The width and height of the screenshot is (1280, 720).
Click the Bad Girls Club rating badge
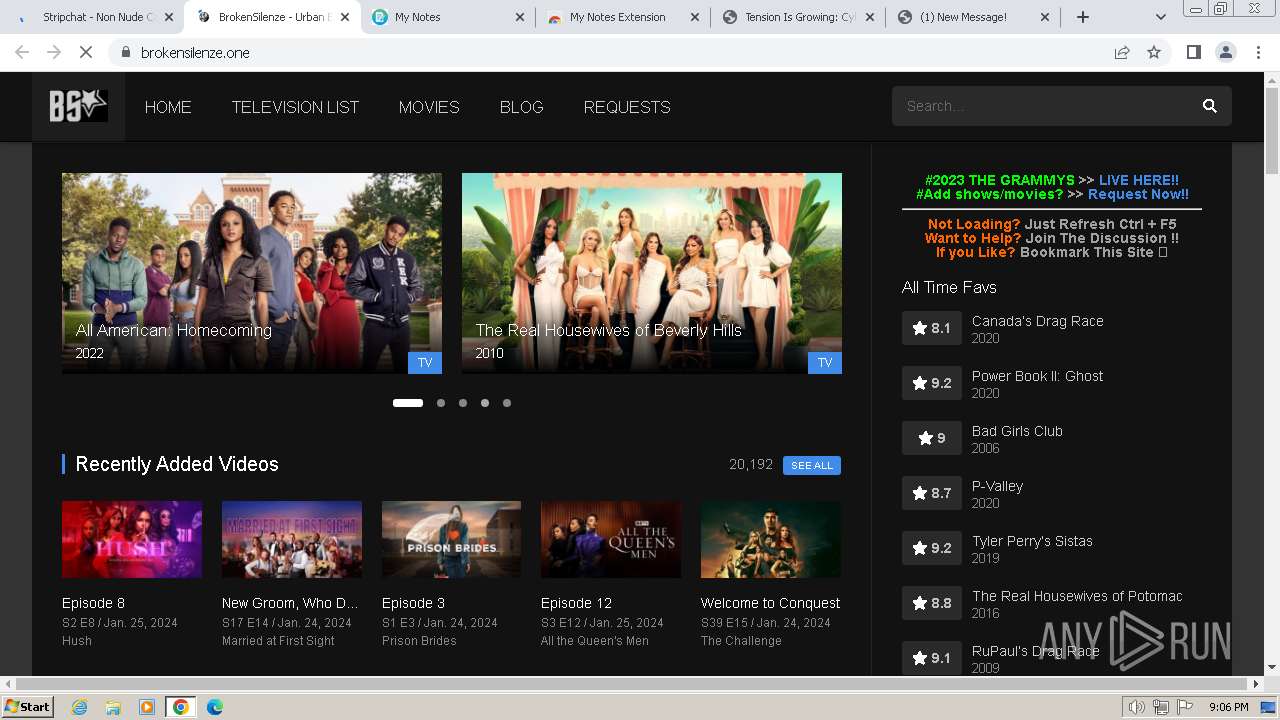931,438
